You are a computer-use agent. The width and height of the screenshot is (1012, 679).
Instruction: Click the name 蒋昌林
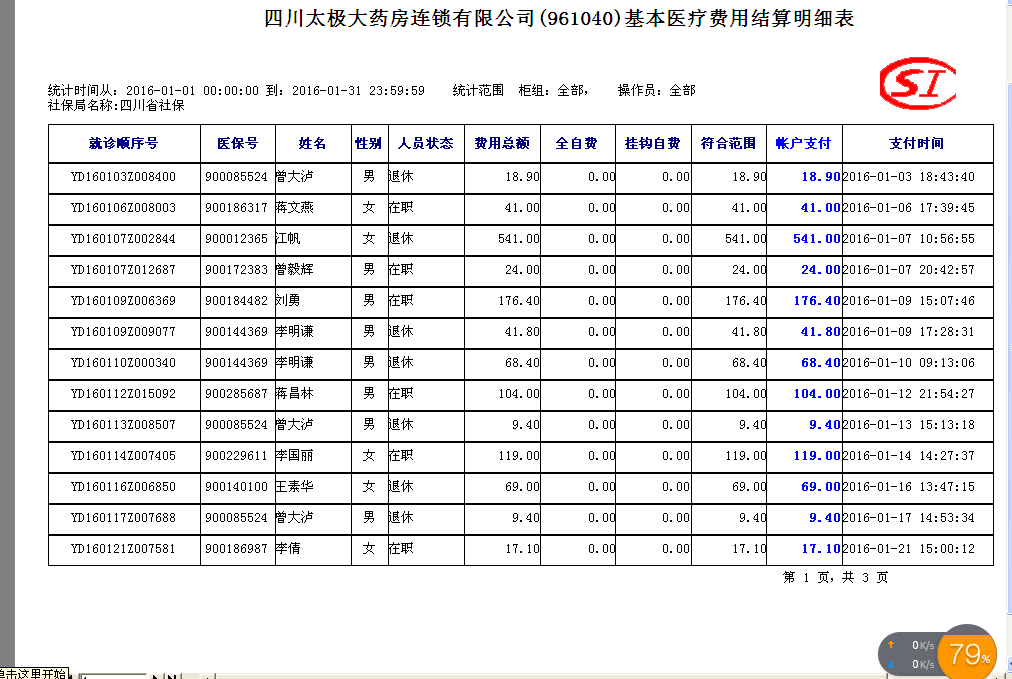point(295,394)
